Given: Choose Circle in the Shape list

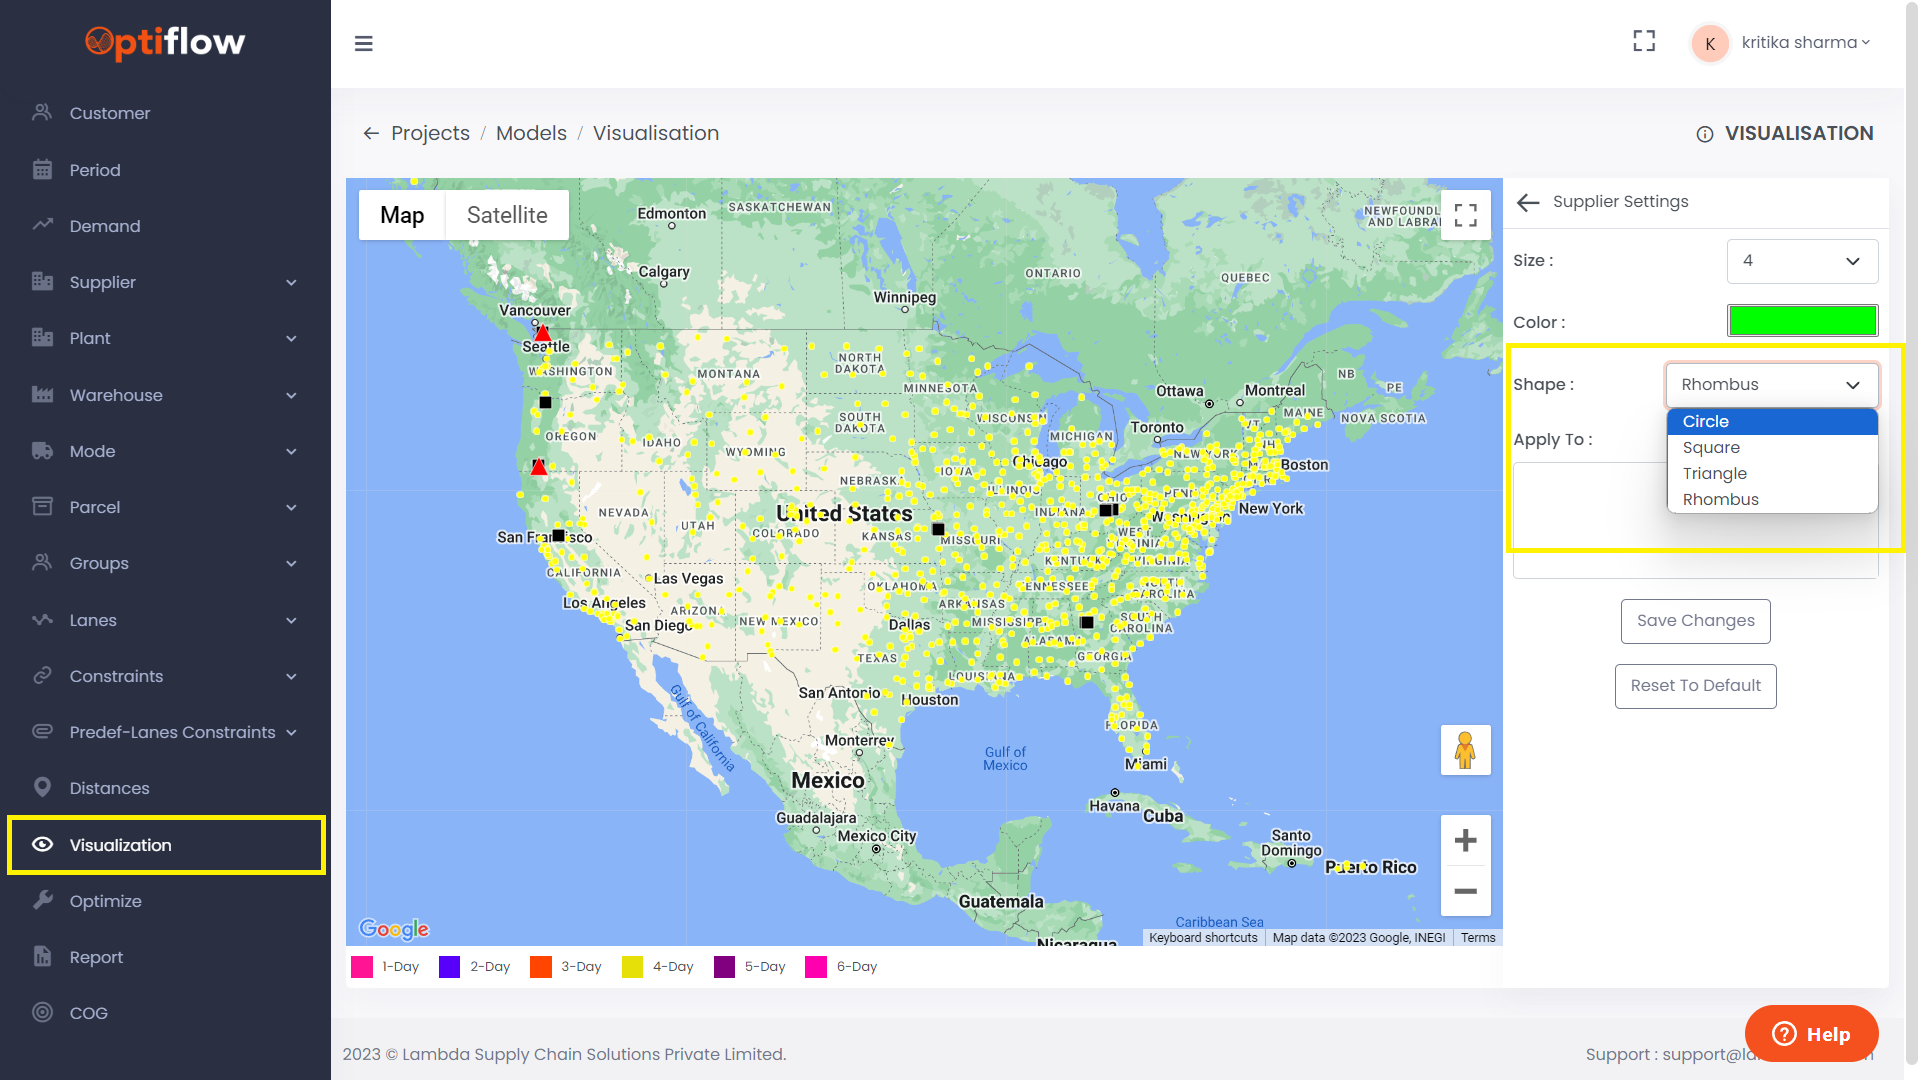Looking at the screenshot, I should [x=1705, y=422].
